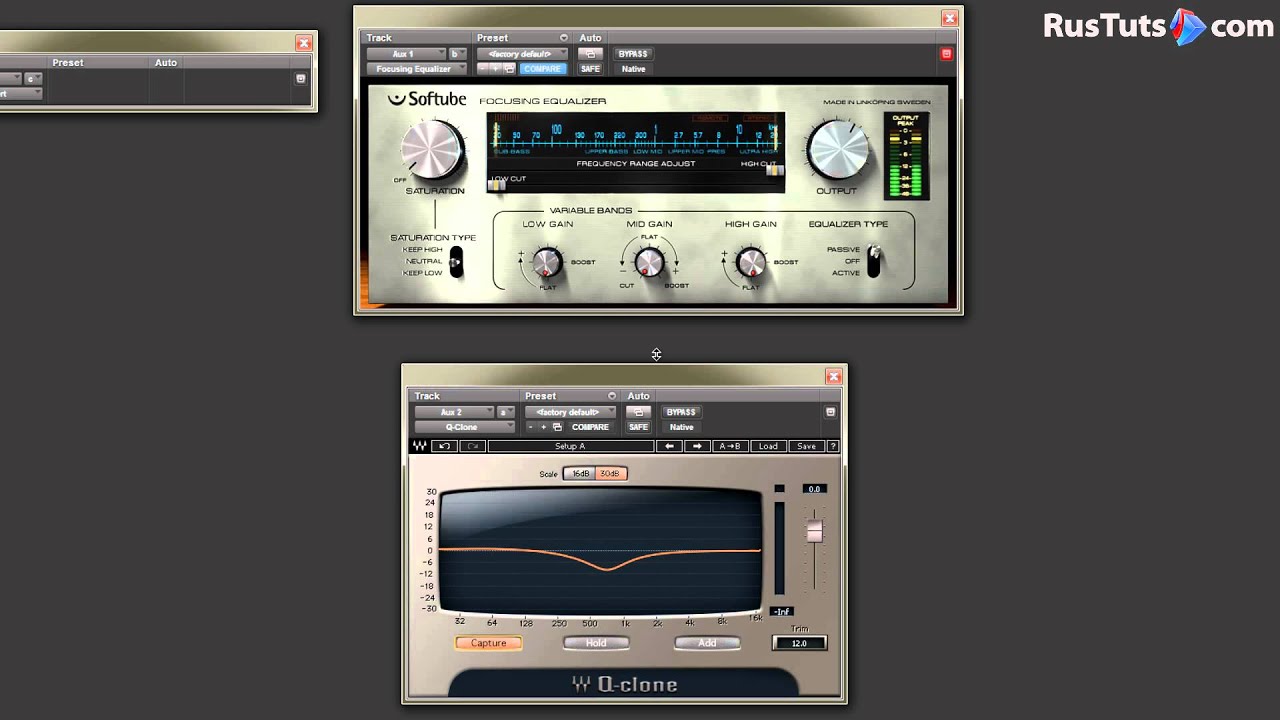Click the Q-Clone output fader handle
This screenshot has height=720, width=1280.
tap(814, 532)
